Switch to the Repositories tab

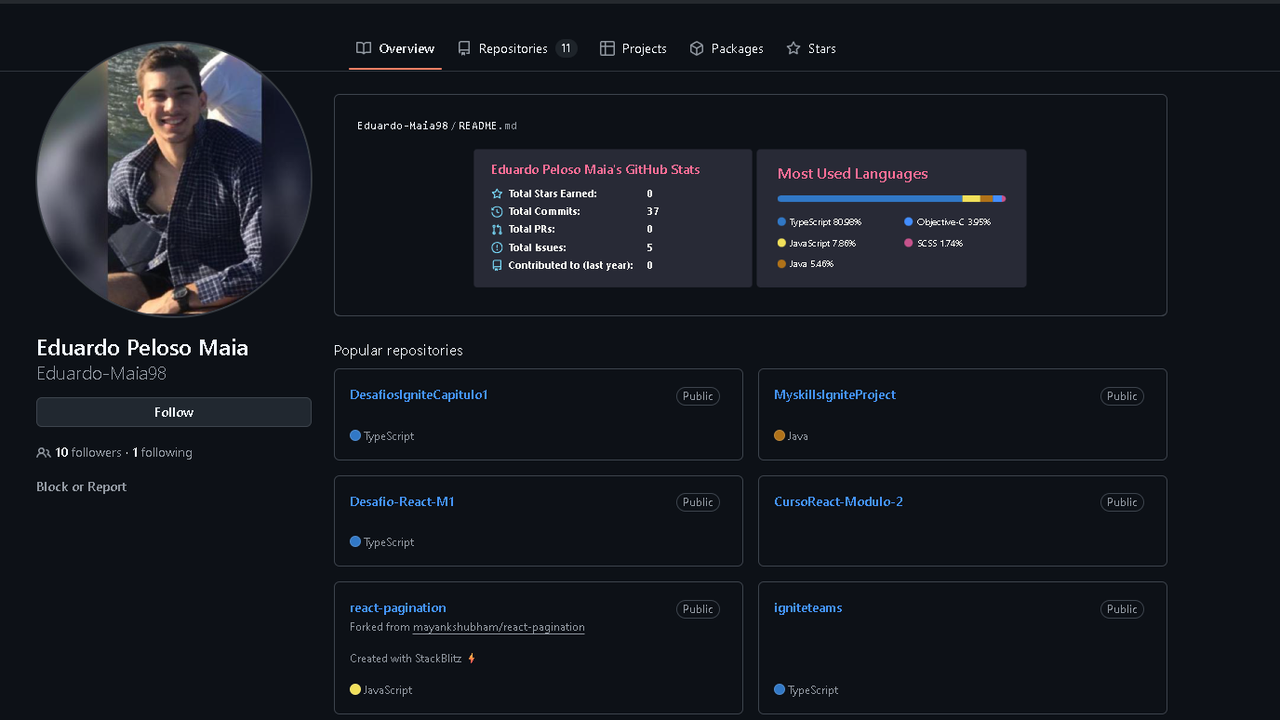[x=517, y=48]
